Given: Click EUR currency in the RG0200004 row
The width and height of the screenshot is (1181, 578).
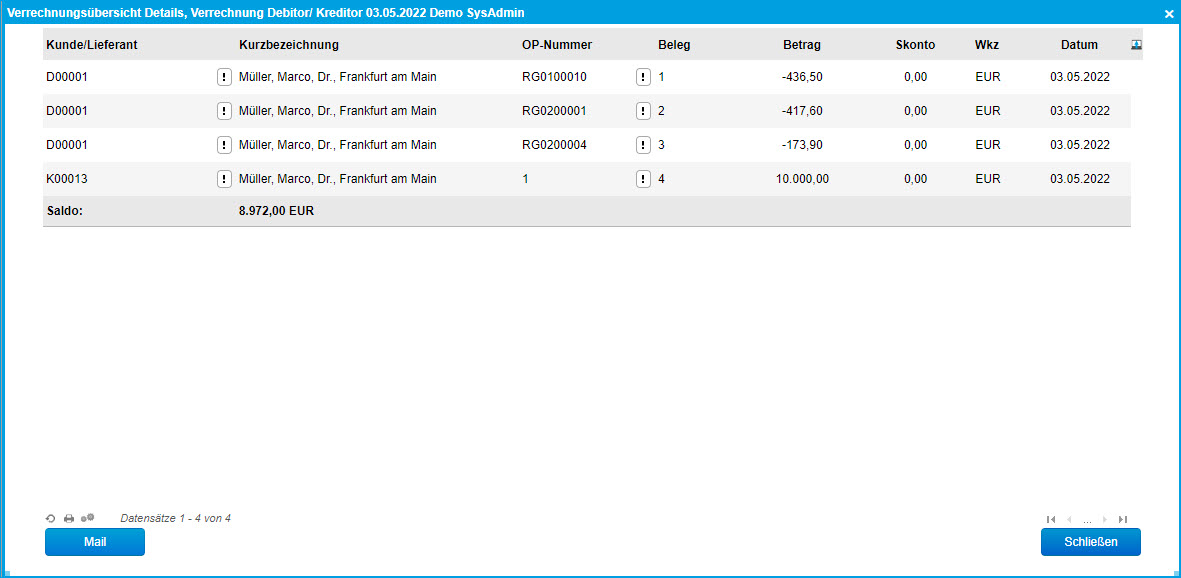Looking at the screenshot, I should (x=987, y=145).
